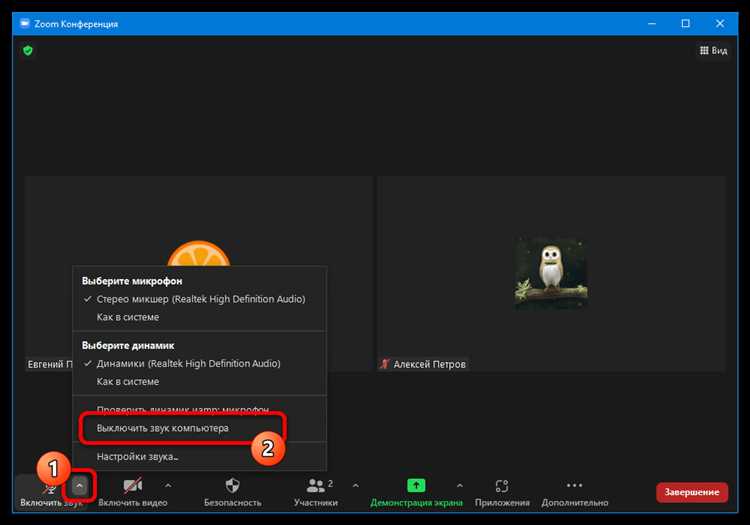Click the Евгений participant name label
Viewport: 750px width, 525px height.
click(50, 364)
